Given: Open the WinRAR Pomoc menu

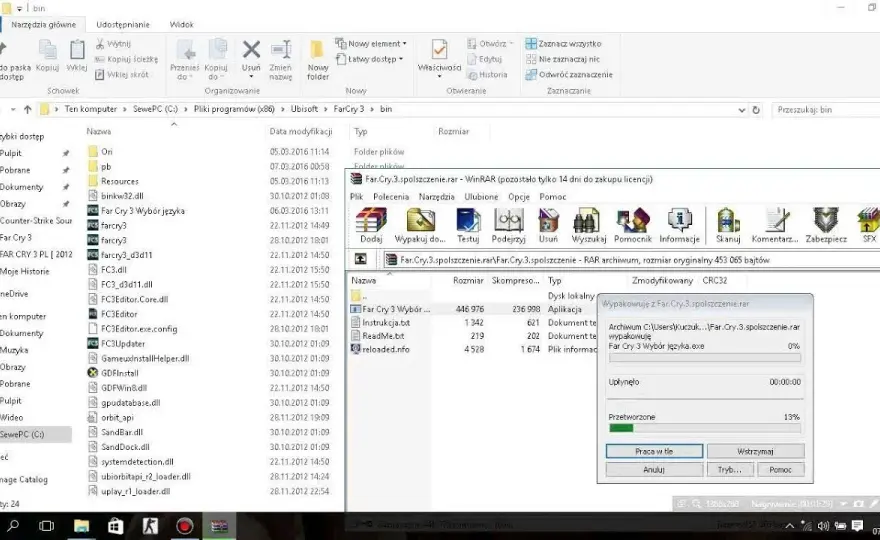Looking at the screenshot, I should (552, 197).
